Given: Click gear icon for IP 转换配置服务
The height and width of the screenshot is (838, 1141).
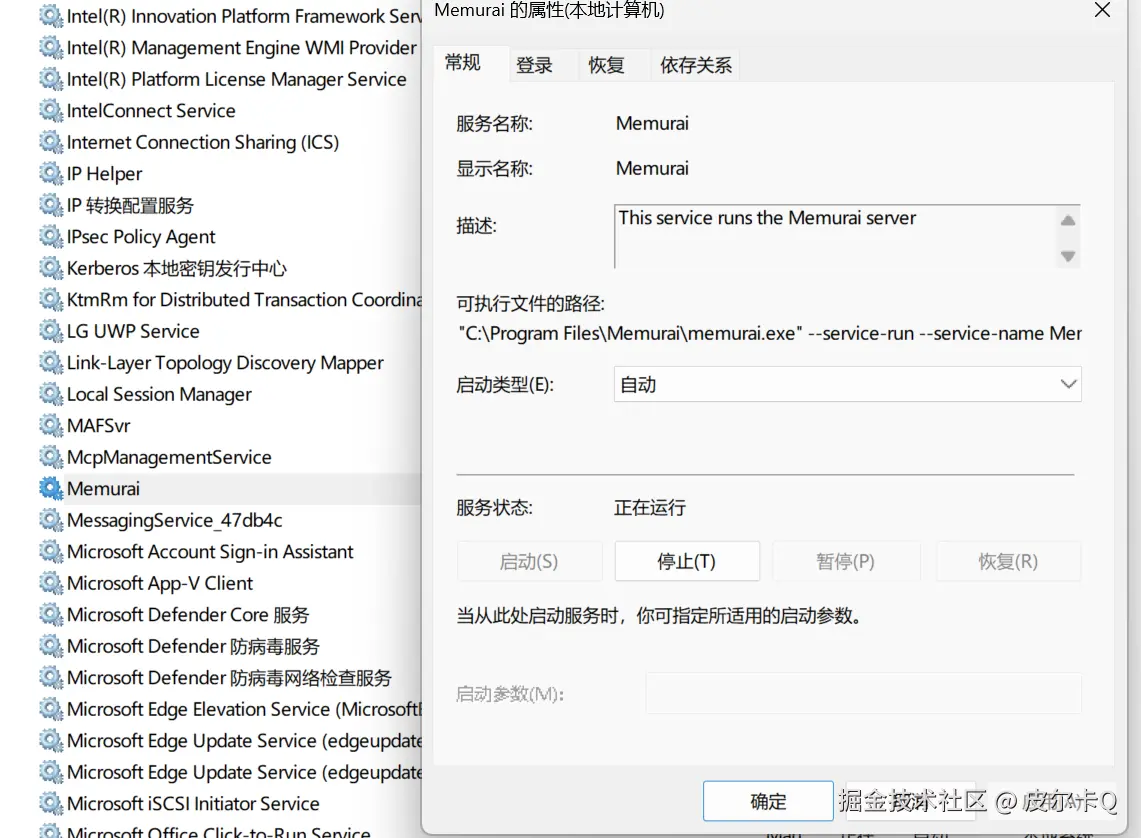Looking at the screenshot, I should (x=51, y=205).
